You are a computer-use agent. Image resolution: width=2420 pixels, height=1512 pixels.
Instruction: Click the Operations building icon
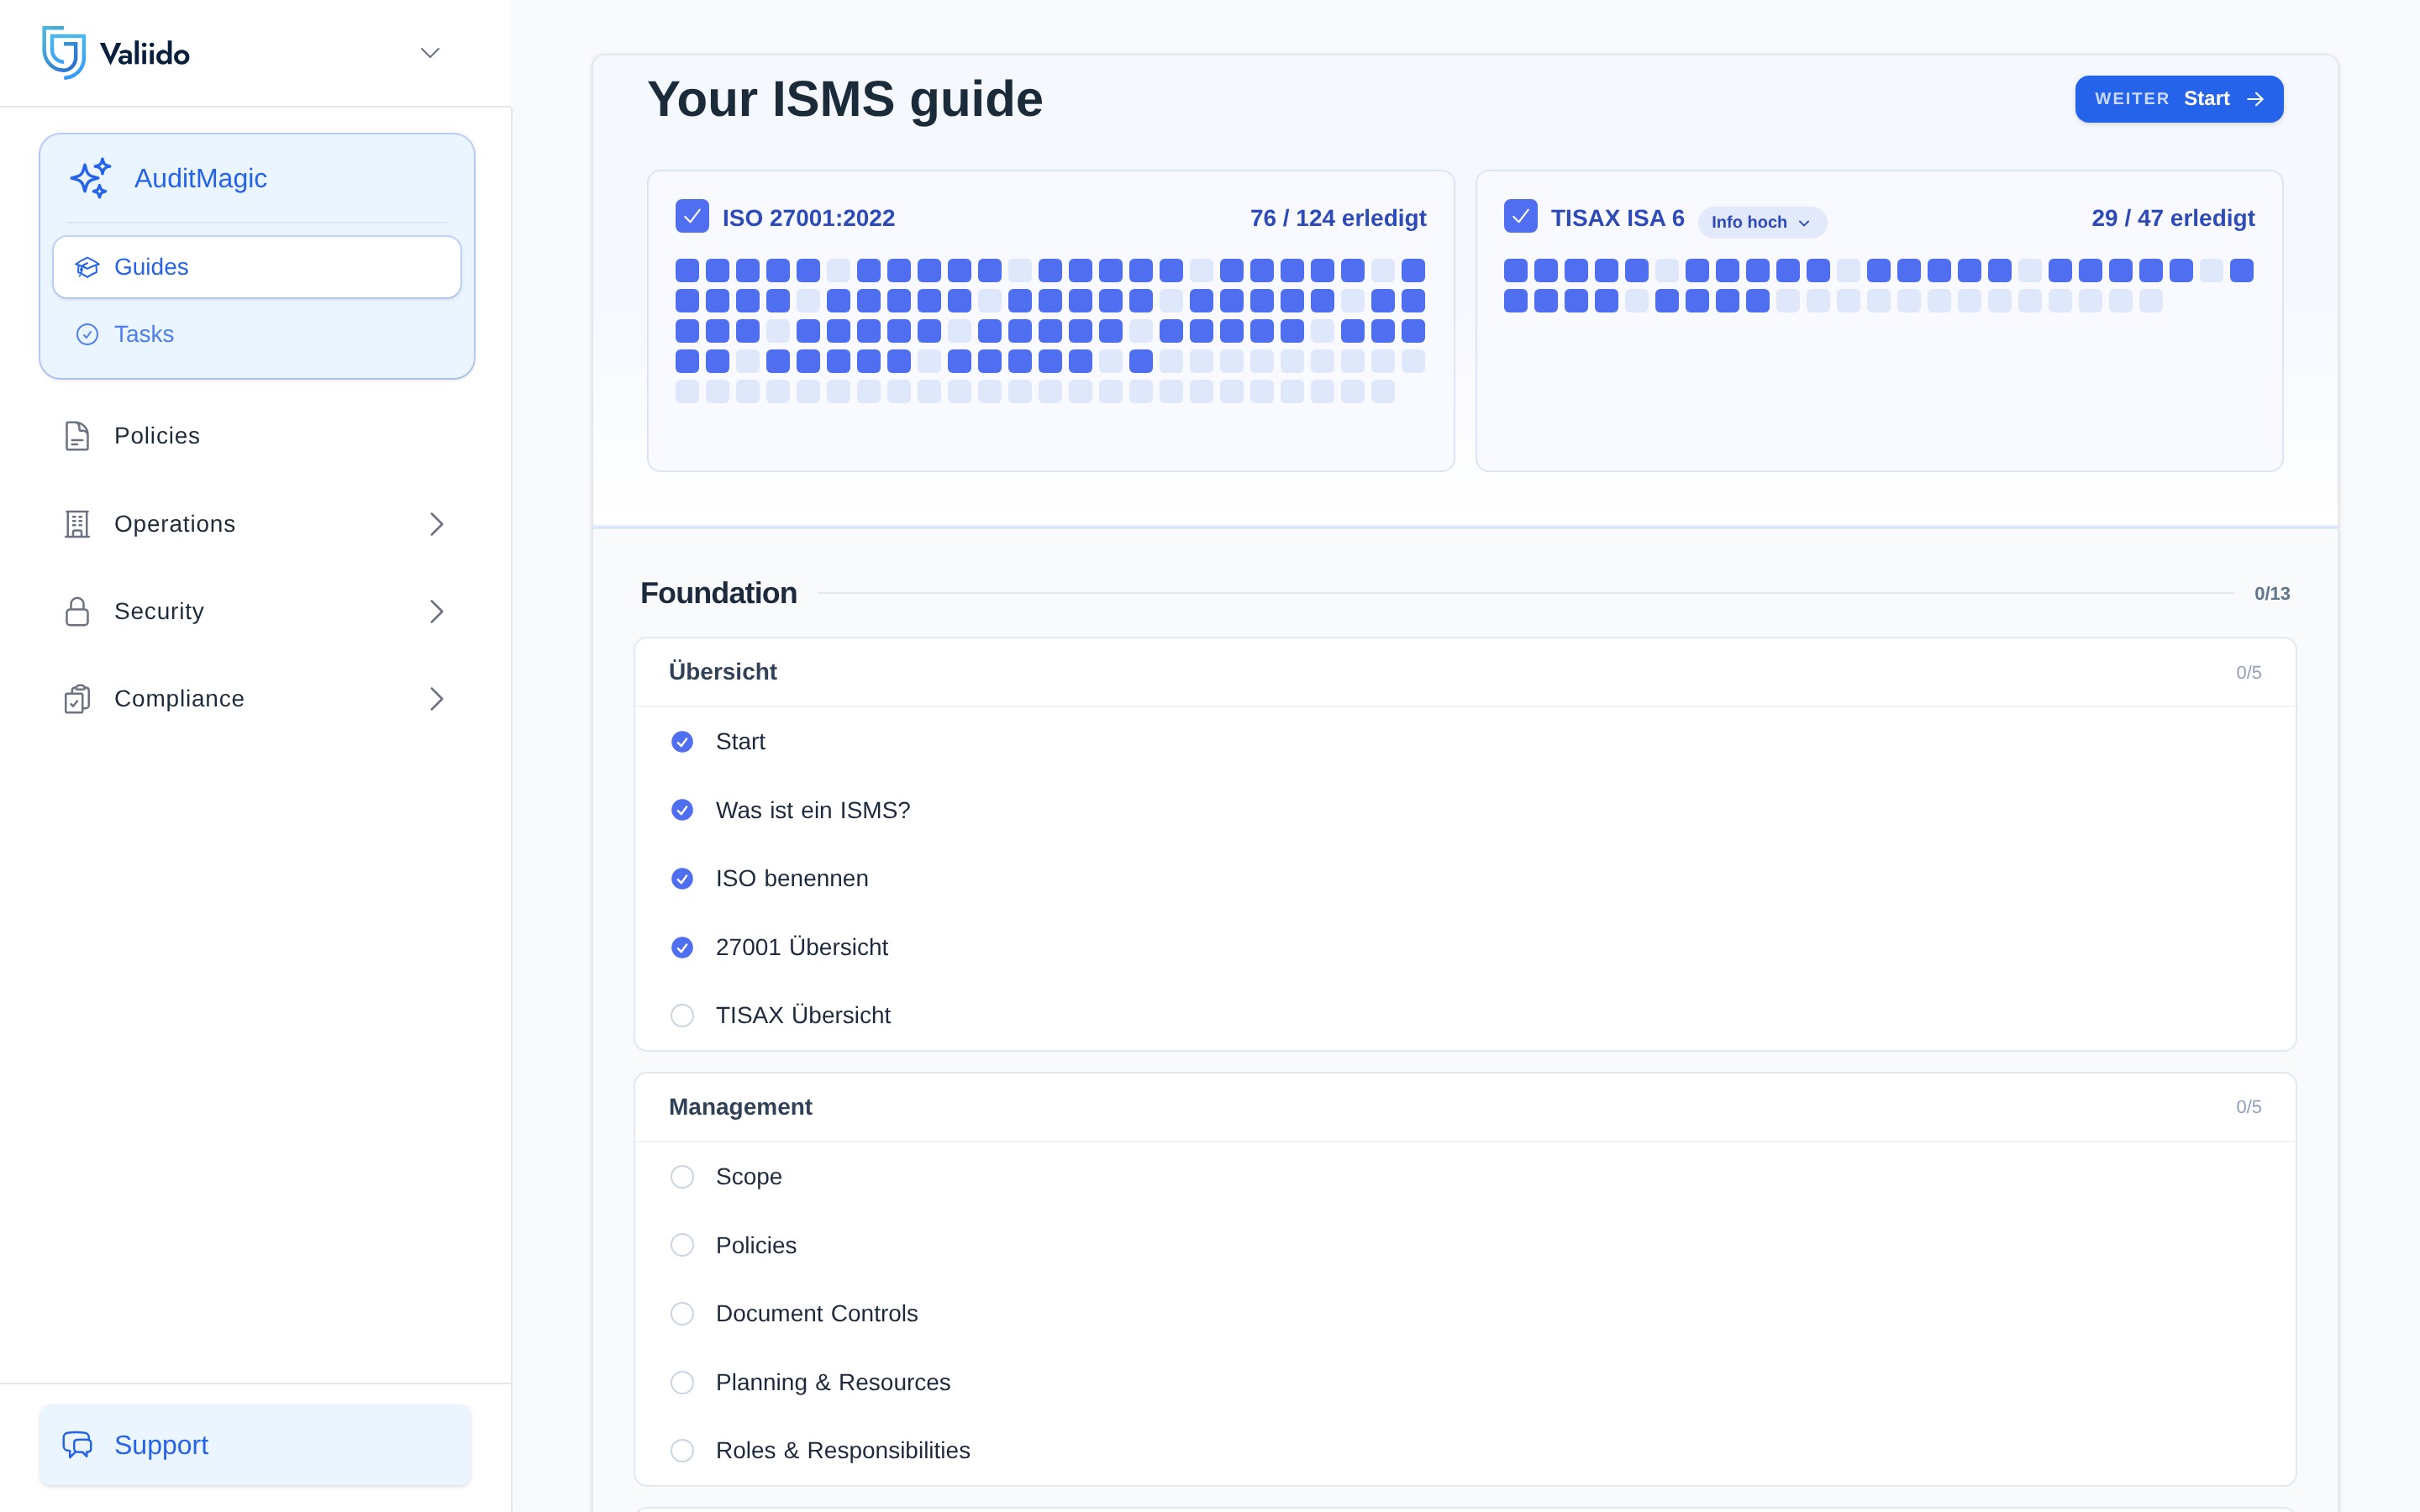pyautogui.click(x=77, y=524)
